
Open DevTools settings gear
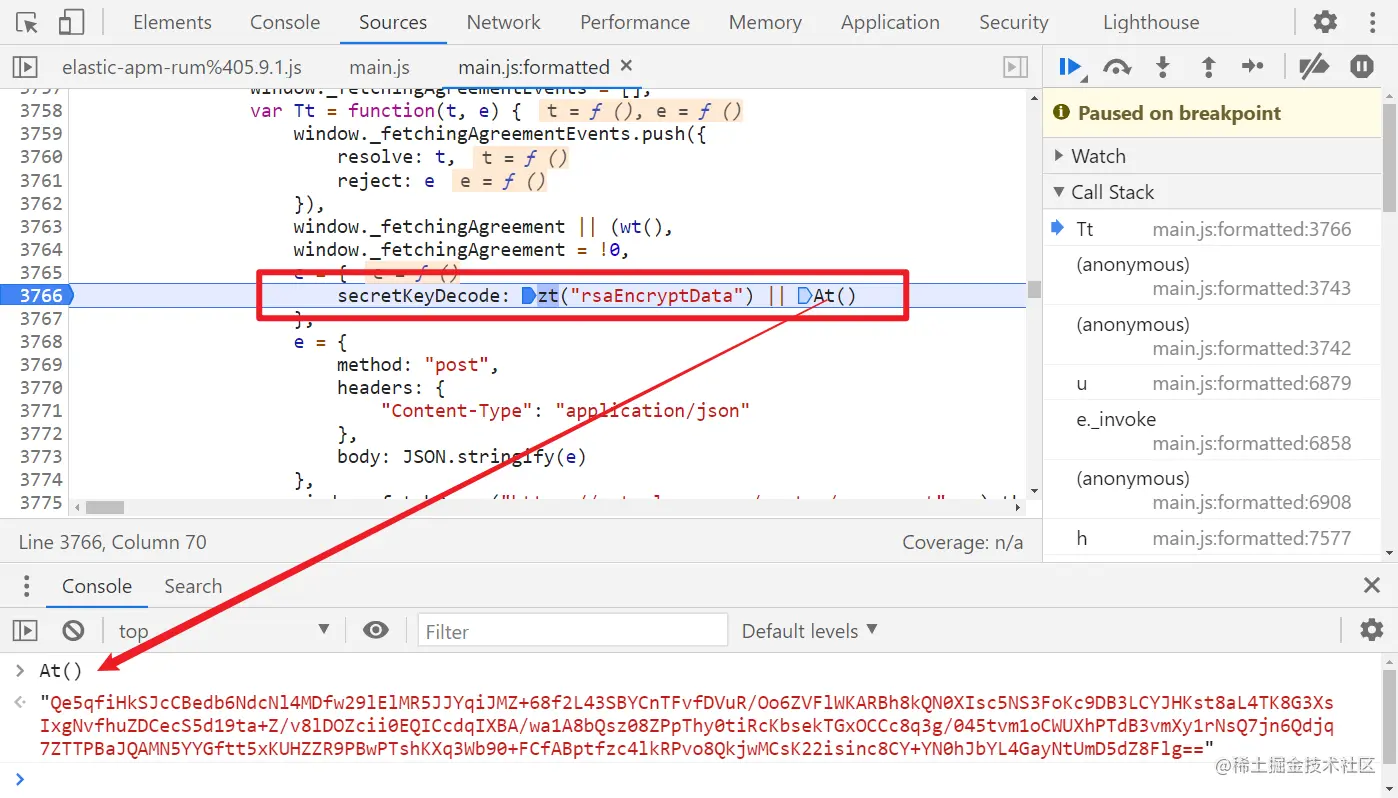point(1325,22)
